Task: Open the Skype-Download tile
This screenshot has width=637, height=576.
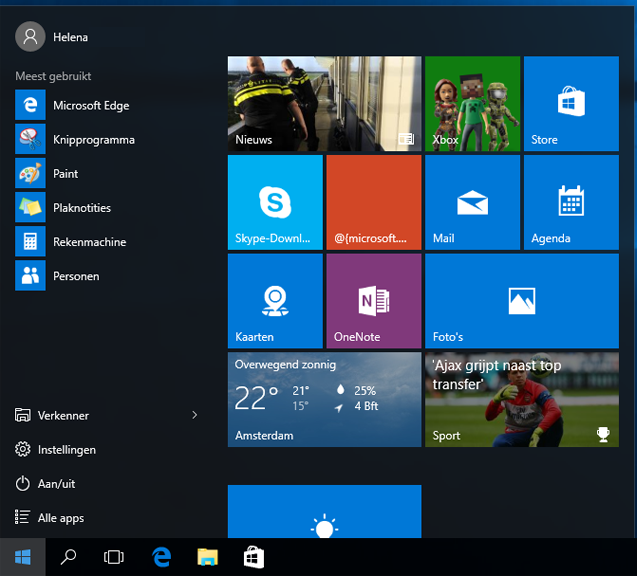Action: (x=275, y=202)
